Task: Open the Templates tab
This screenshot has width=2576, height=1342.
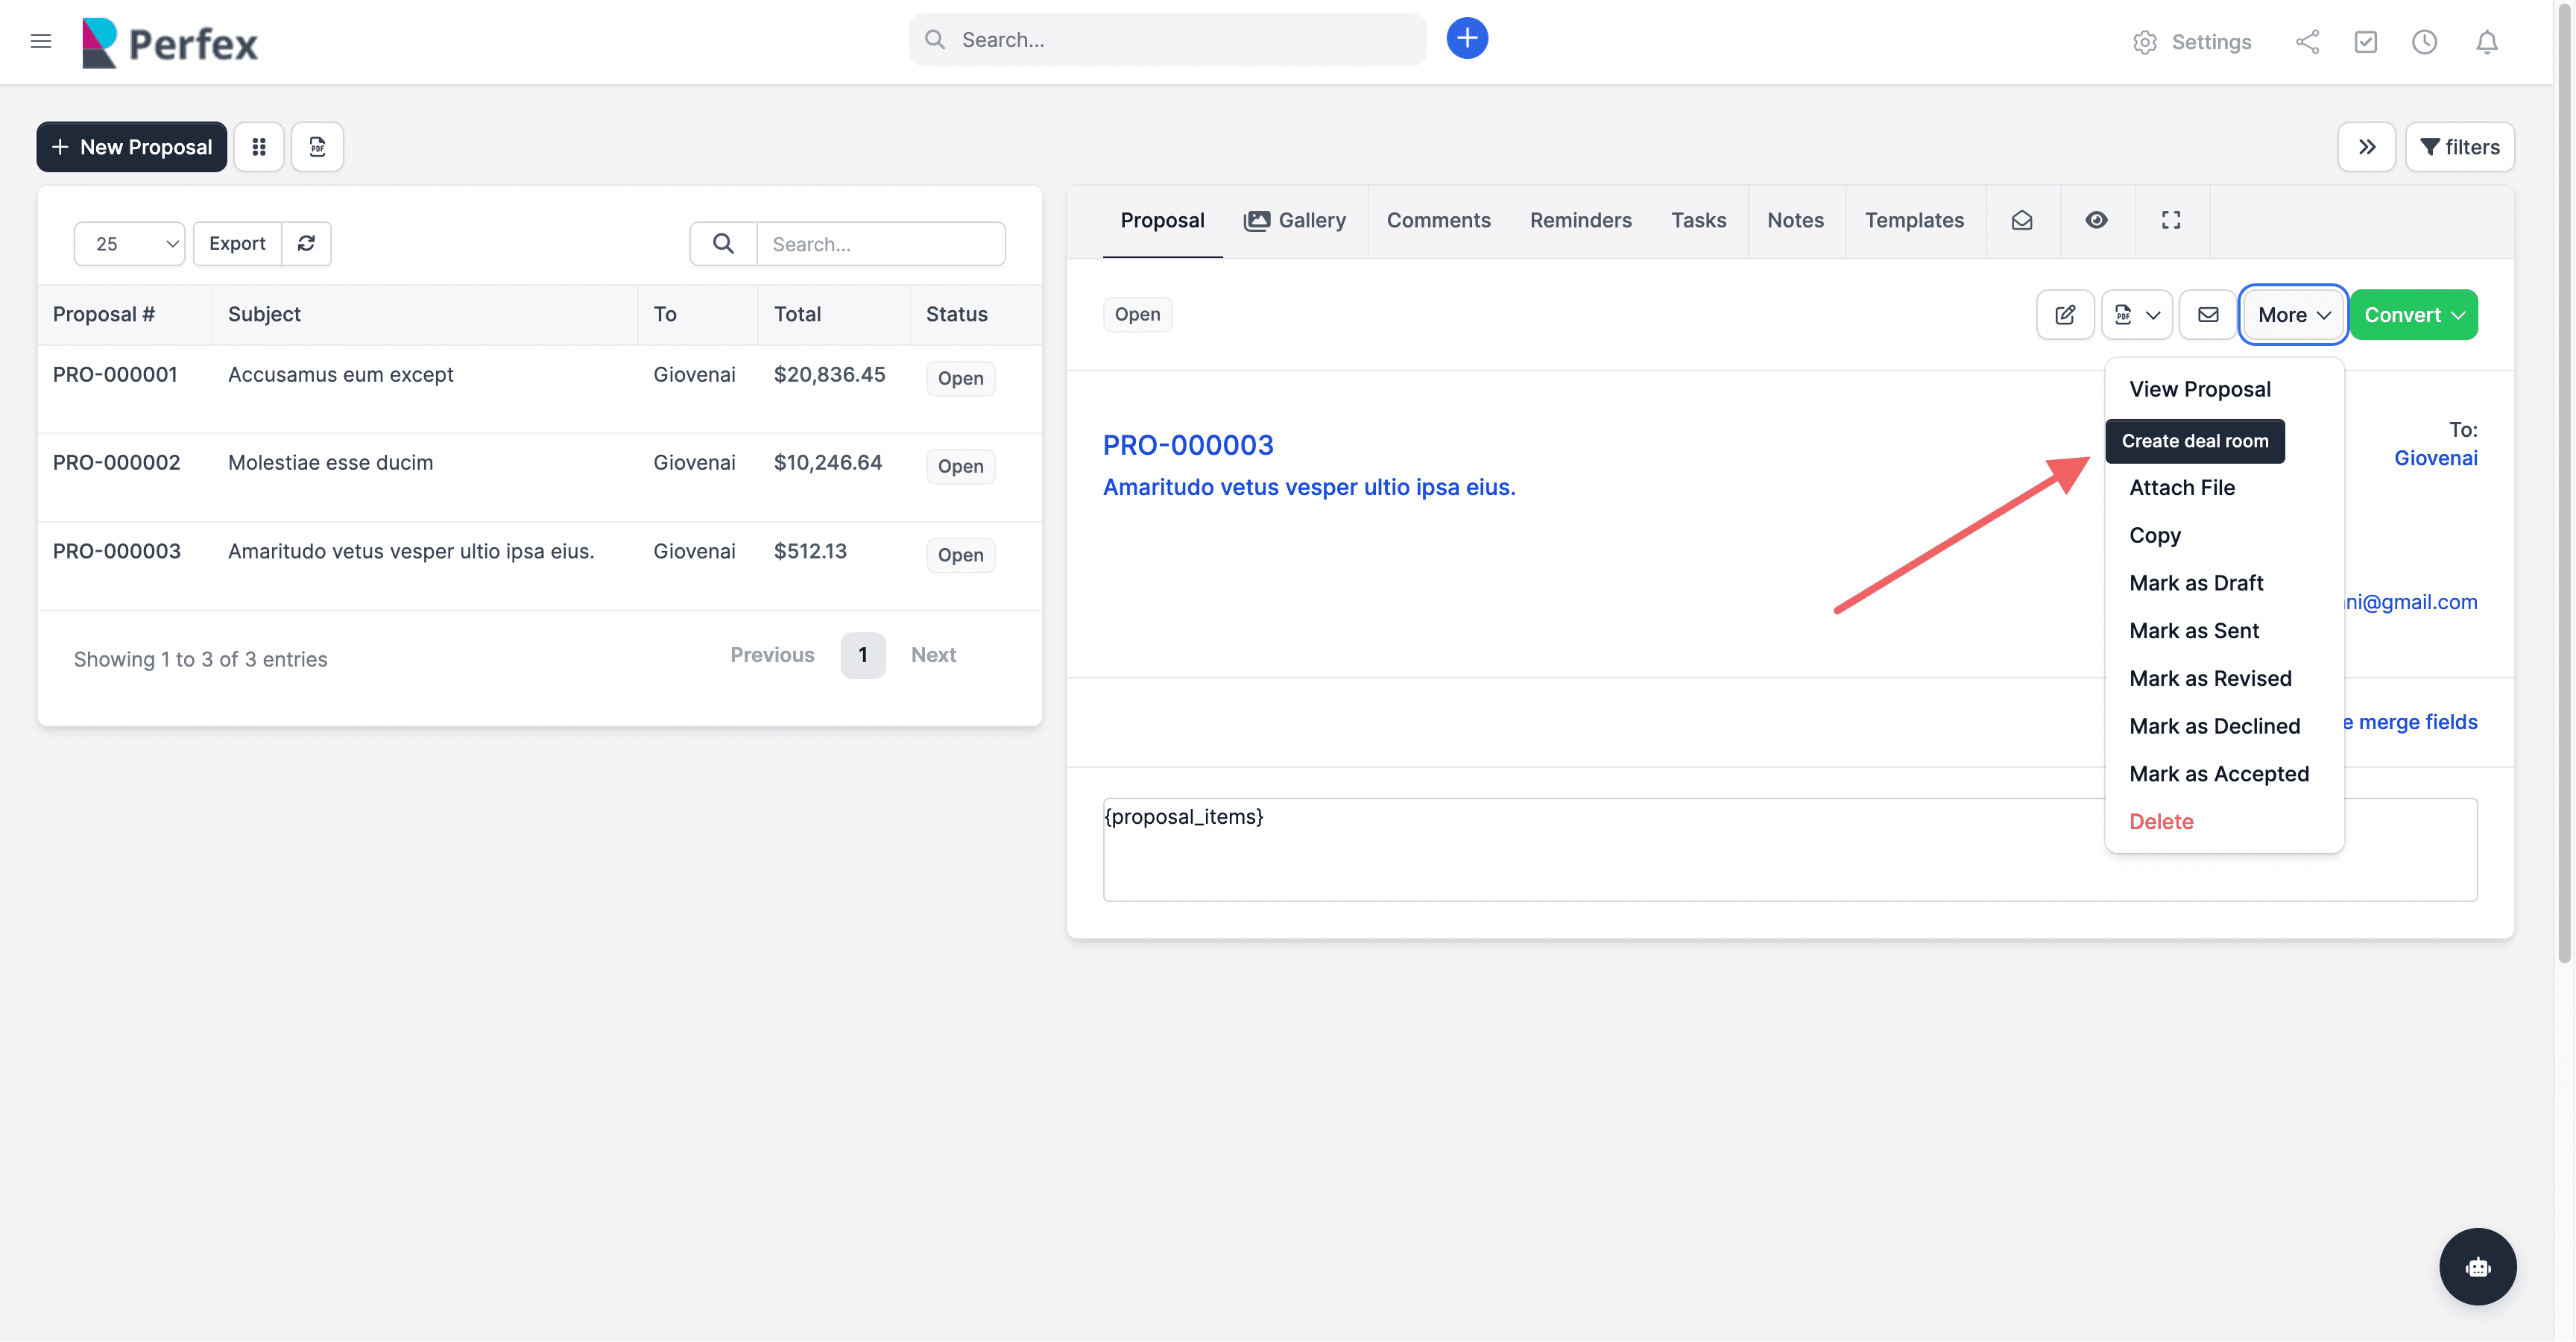Action: 1914,221
